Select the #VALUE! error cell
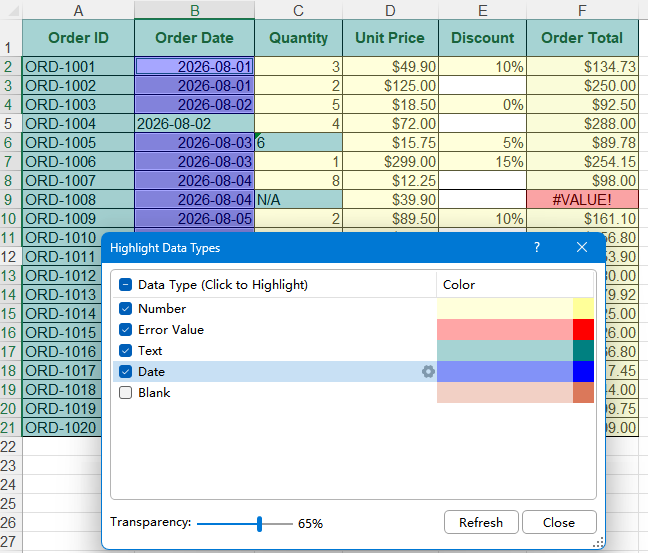This screenshot has width=648, height=553. pos(582,200)
